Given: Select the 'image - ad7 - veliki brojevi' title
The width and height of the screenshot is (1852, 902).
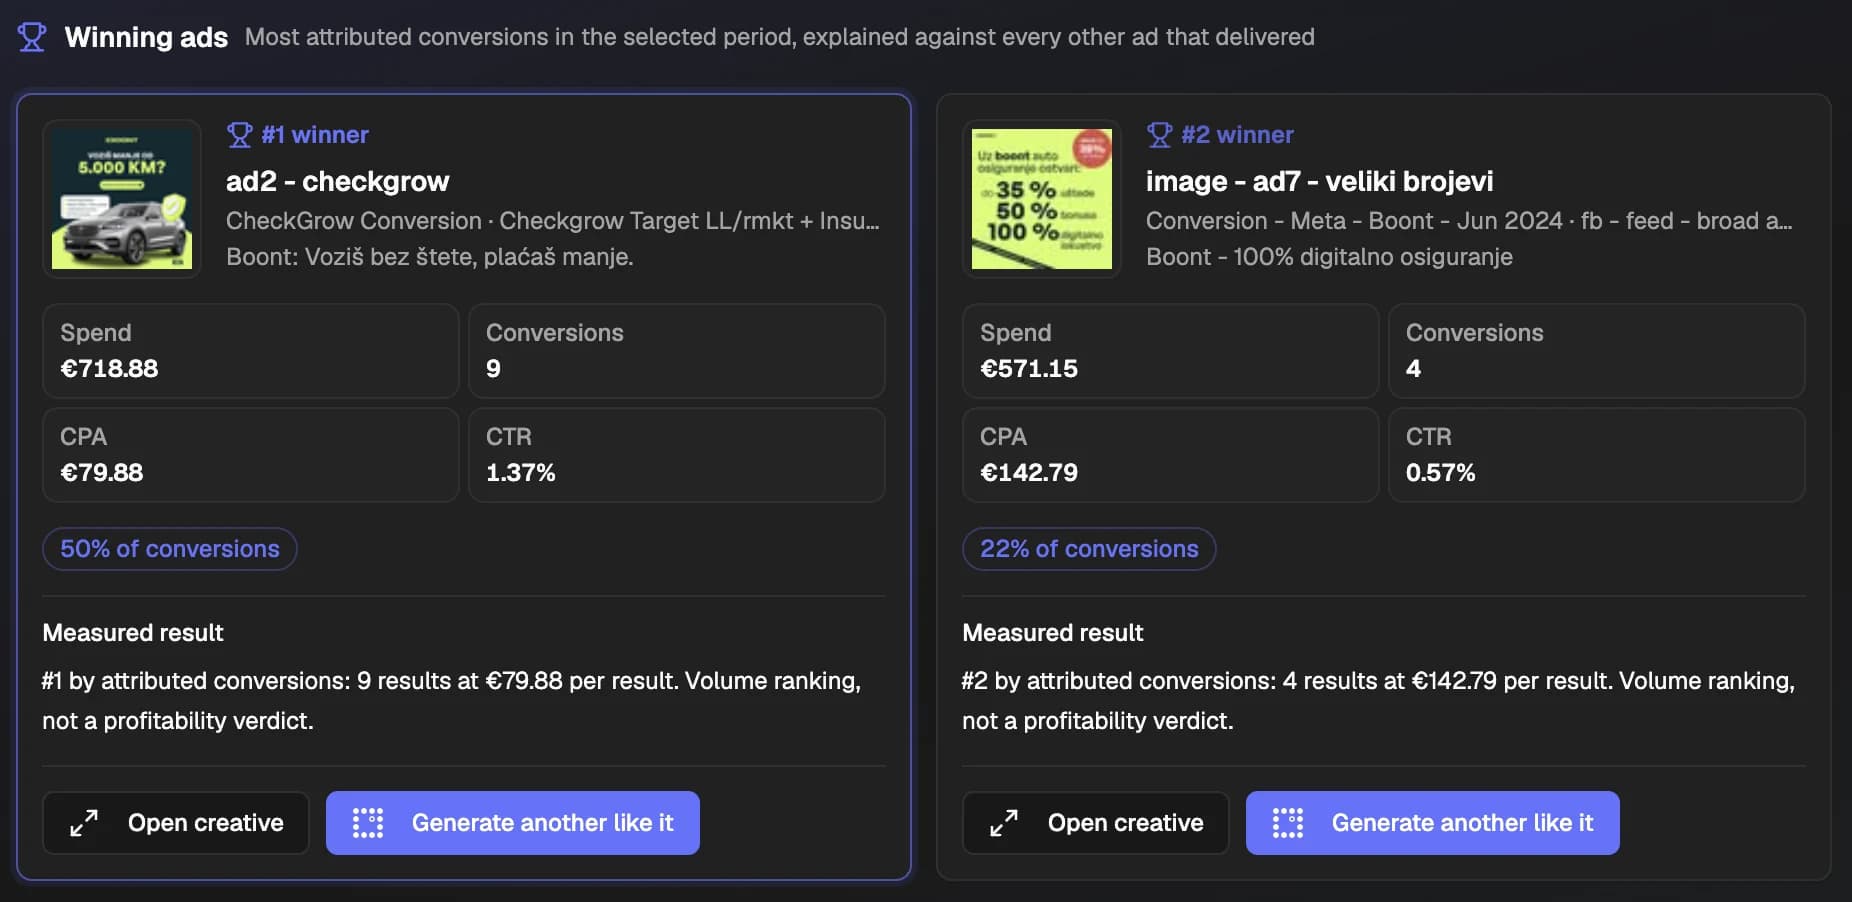Looking at the screenshot, I should coord(1320,181).
